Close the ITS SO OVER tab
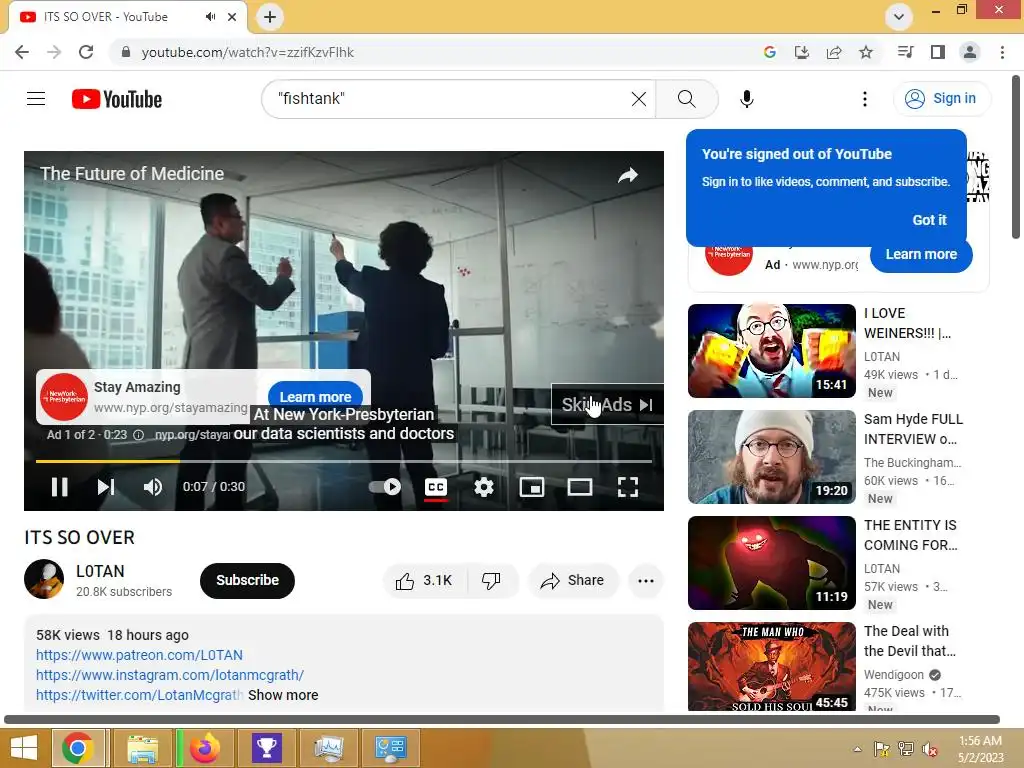Image resolution: width=1024 pixels, height=768 pixels. click(232, 17)
